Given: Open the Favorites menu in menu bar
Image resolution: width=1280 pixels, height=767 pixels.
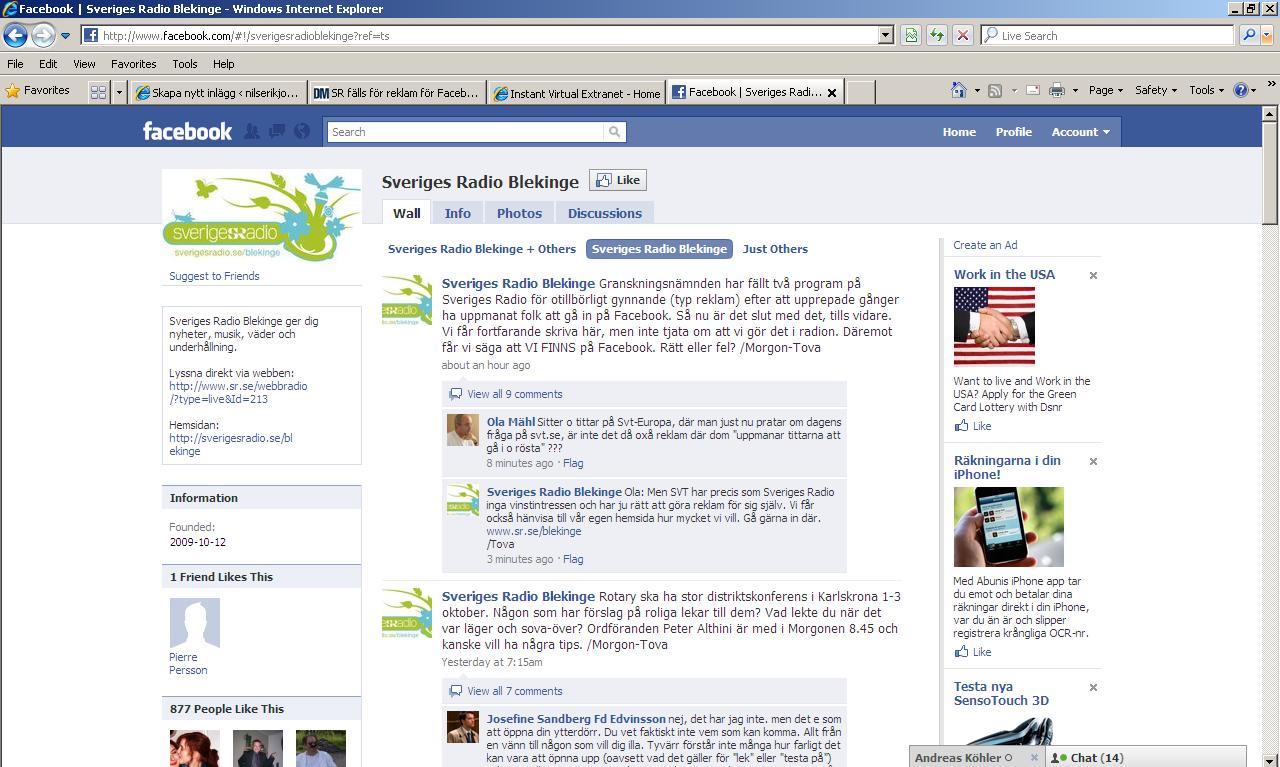Looking at the screenshot, I should pyautogui.click(x=133, y=63).
